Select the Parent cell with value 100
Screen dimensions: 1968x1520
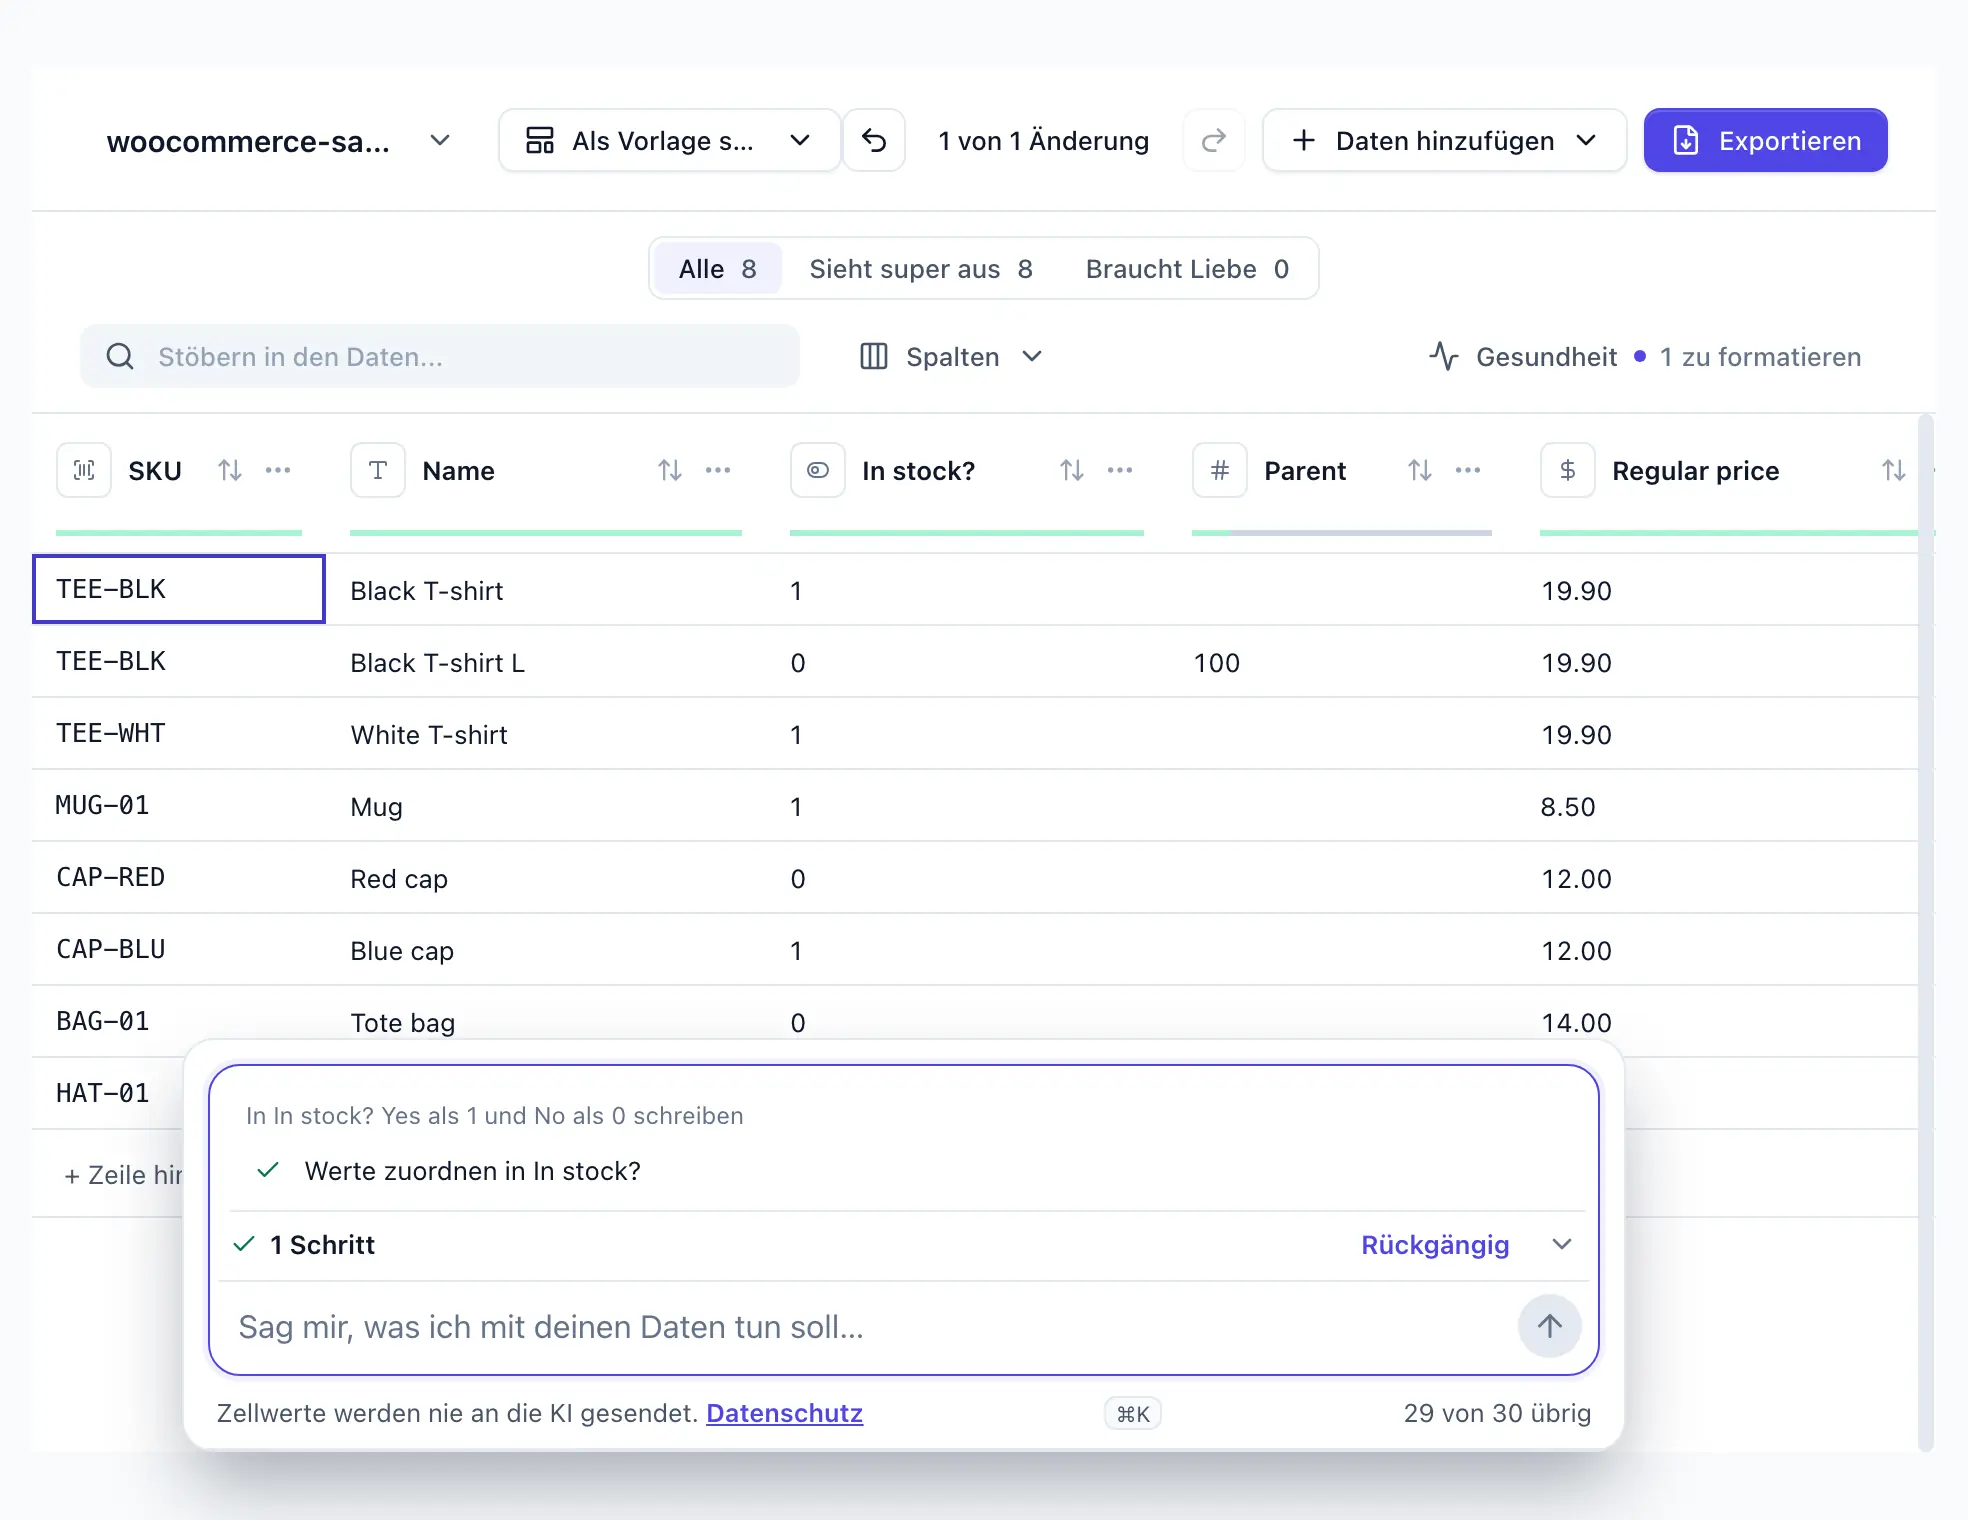point(1341,662)
